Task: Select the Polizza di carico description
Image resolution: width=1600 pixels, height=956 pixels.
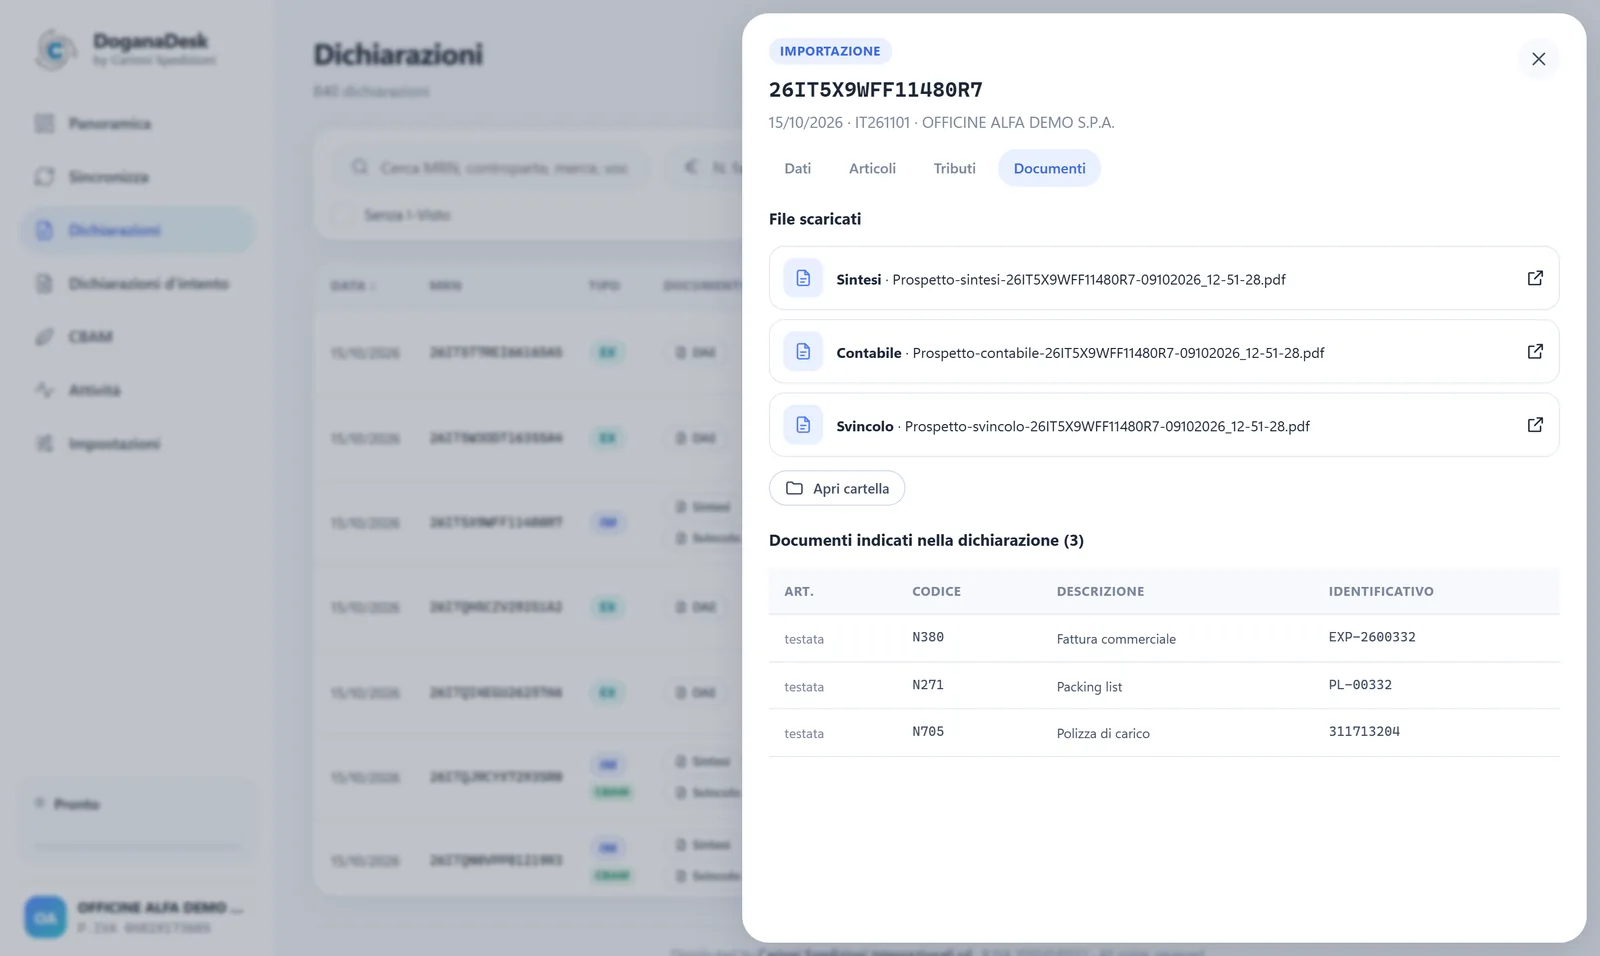Action: click(x=1103, y=733)
